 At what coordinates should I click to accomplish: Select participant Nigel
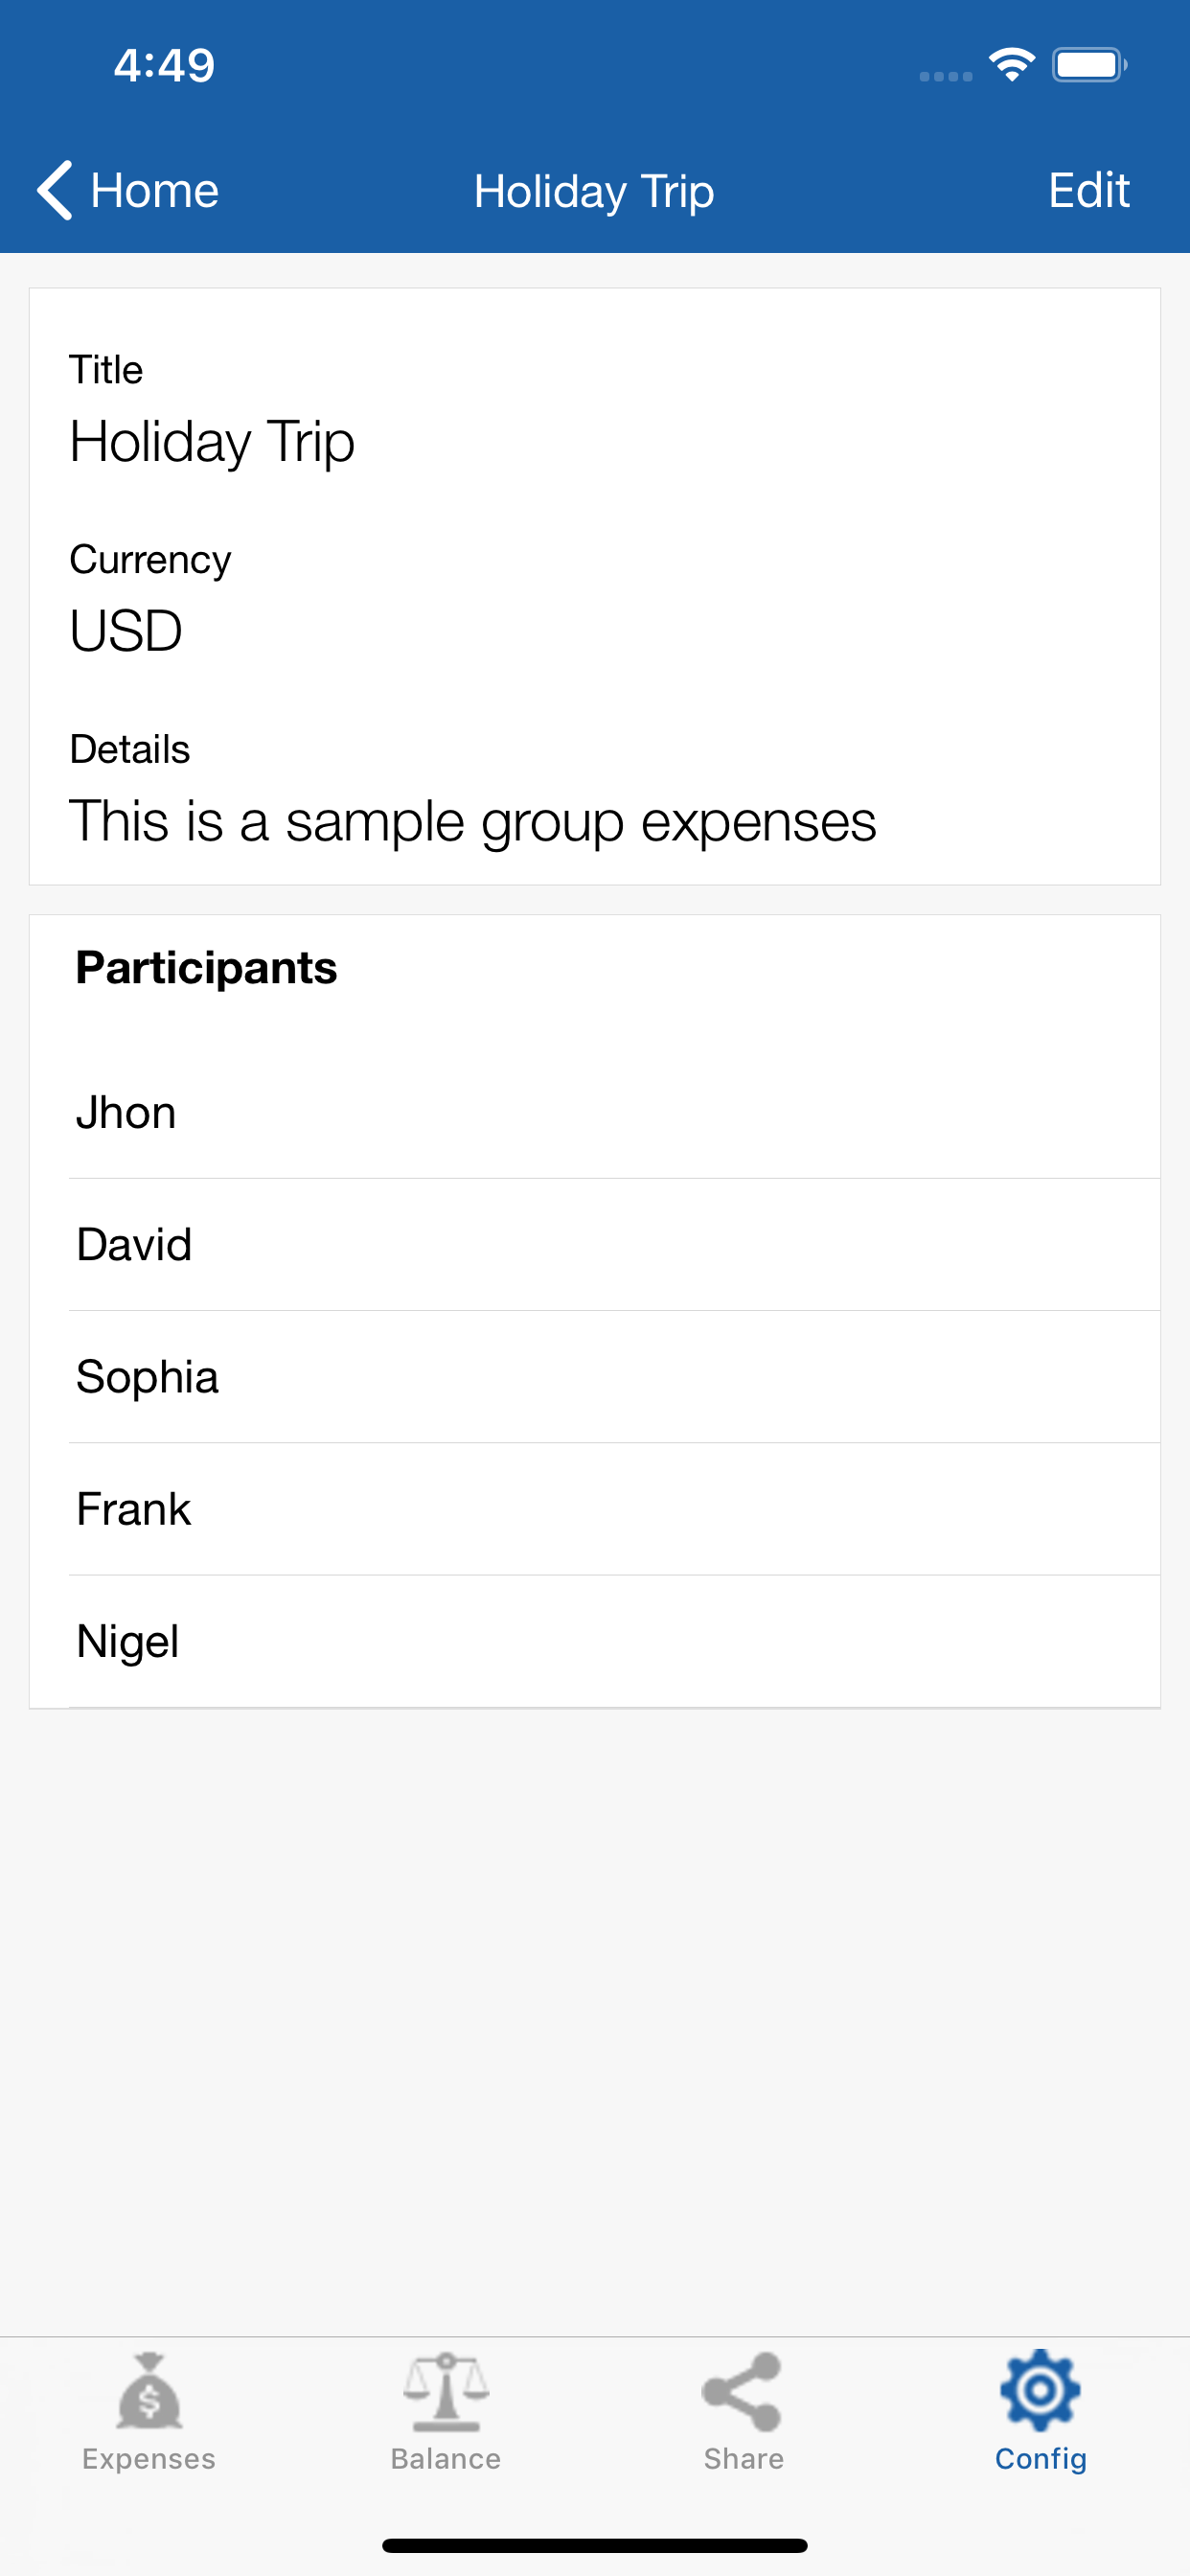(x=128, y=1642)
